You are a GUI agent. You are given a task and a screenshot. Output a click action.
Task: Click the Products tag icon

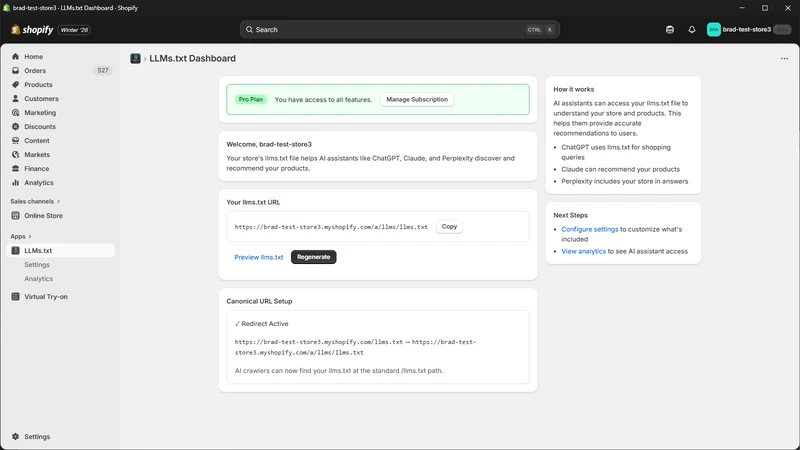pyautogui.click(x=15, y=85)
